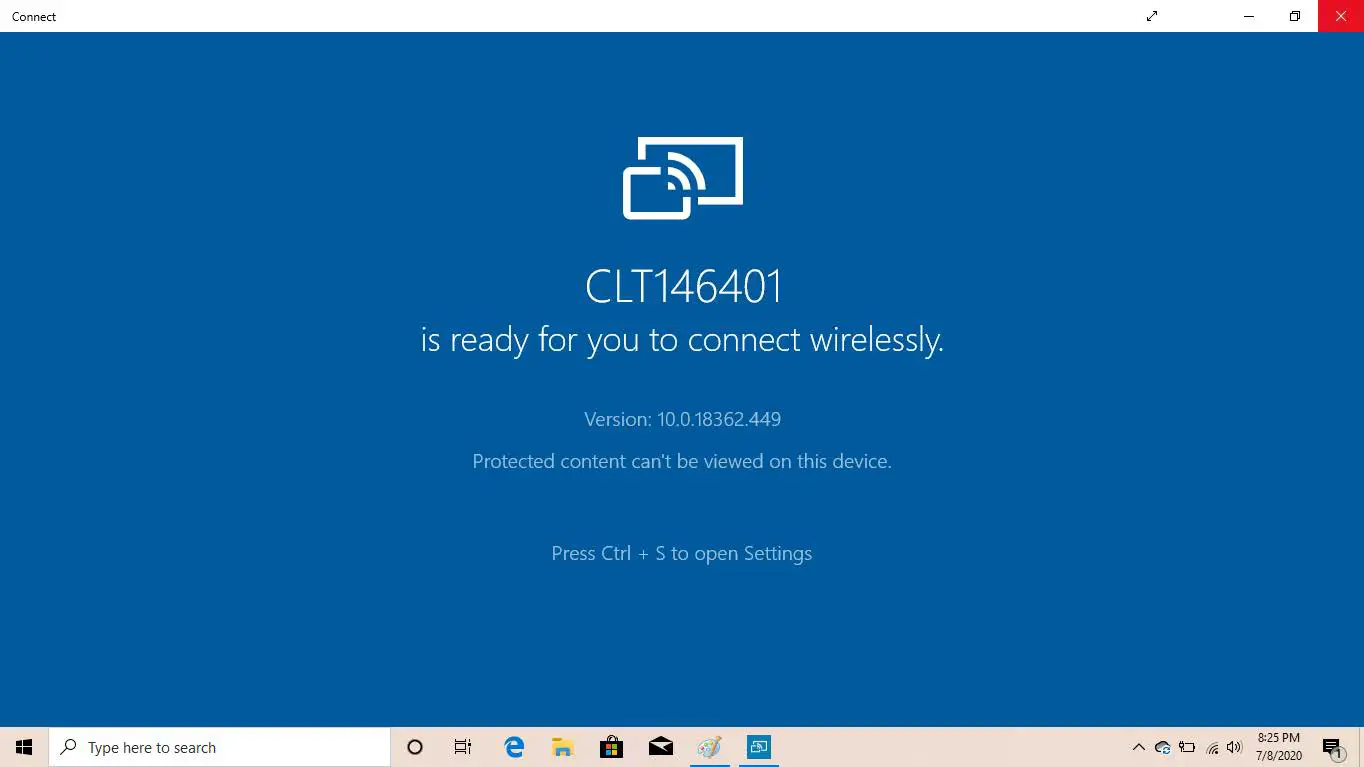Click the Connect title bar label
Screen dimensions: 1364x767
33,16
